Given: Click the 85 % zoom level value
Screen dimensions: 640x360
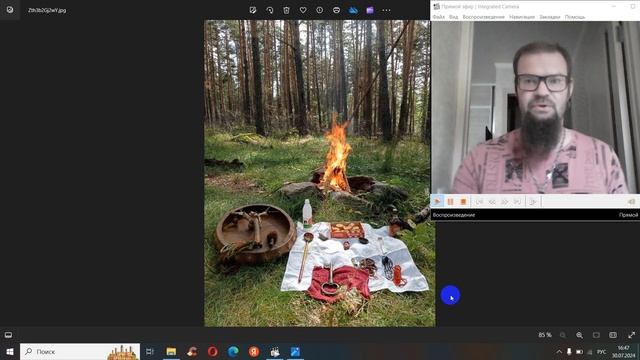Looking at the screenshot, I should point(544,335).
